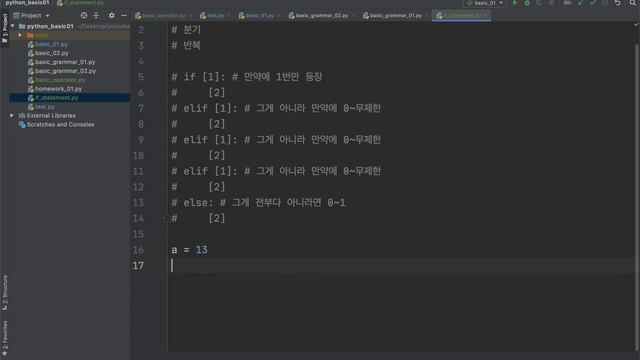Expand the venv folder
Screen dimensions: 640x360
point(20,35)
